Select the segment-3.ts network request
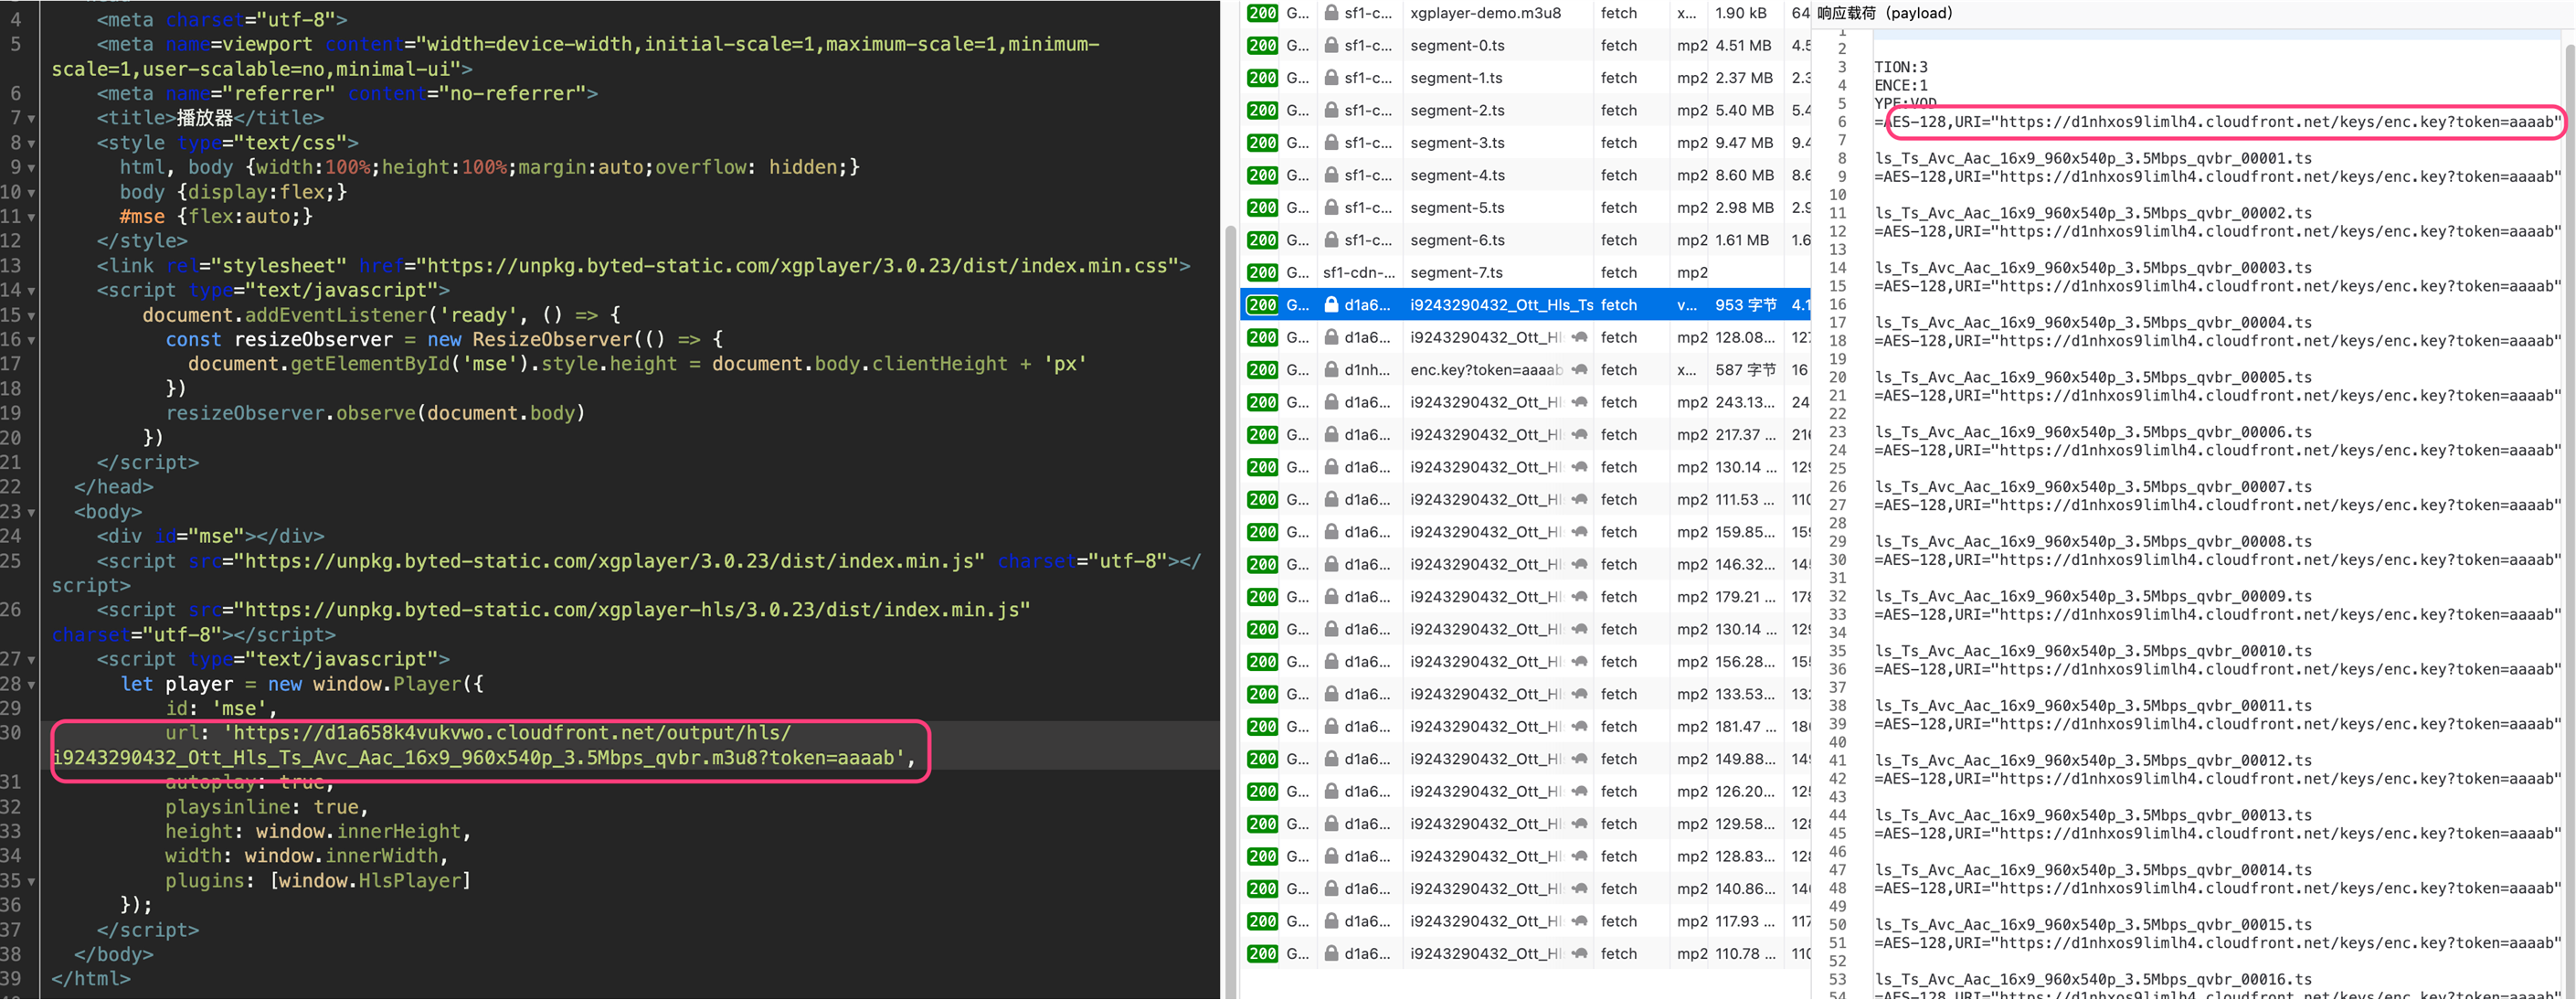The image size is (2576, 1000). click(x=1457, y=143)
